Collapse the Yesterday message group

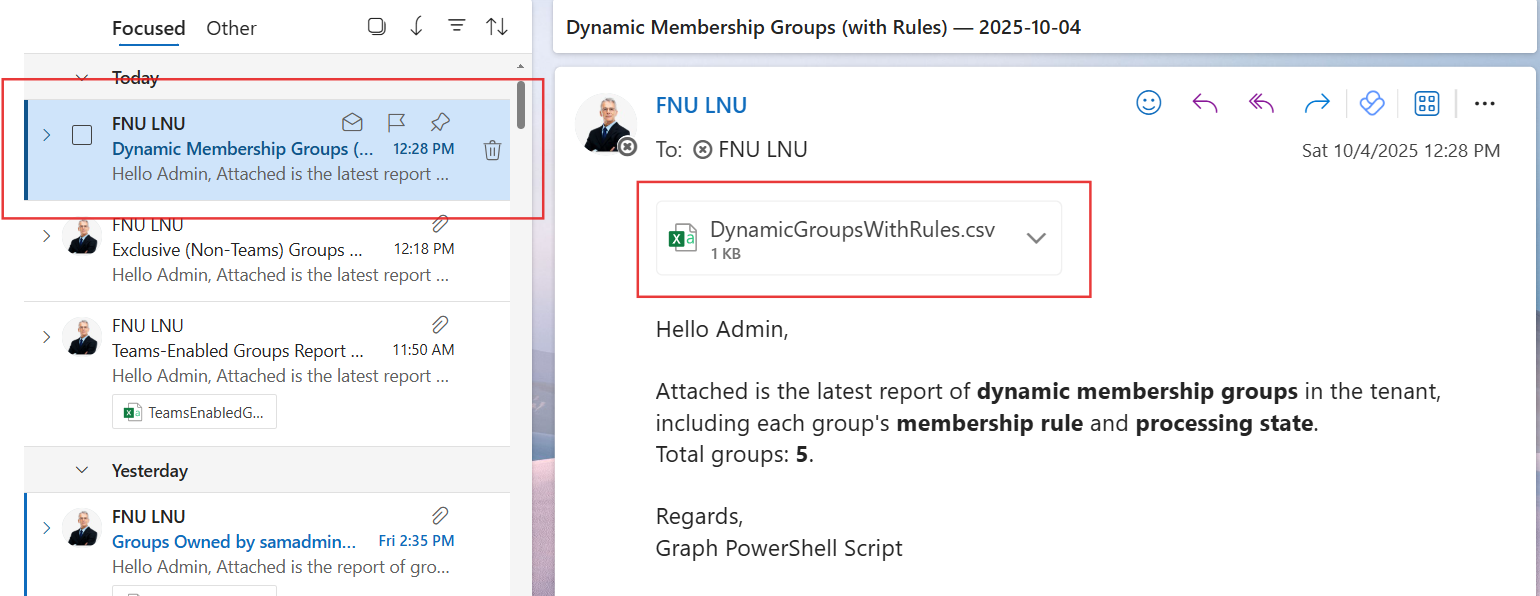point(82,470)
